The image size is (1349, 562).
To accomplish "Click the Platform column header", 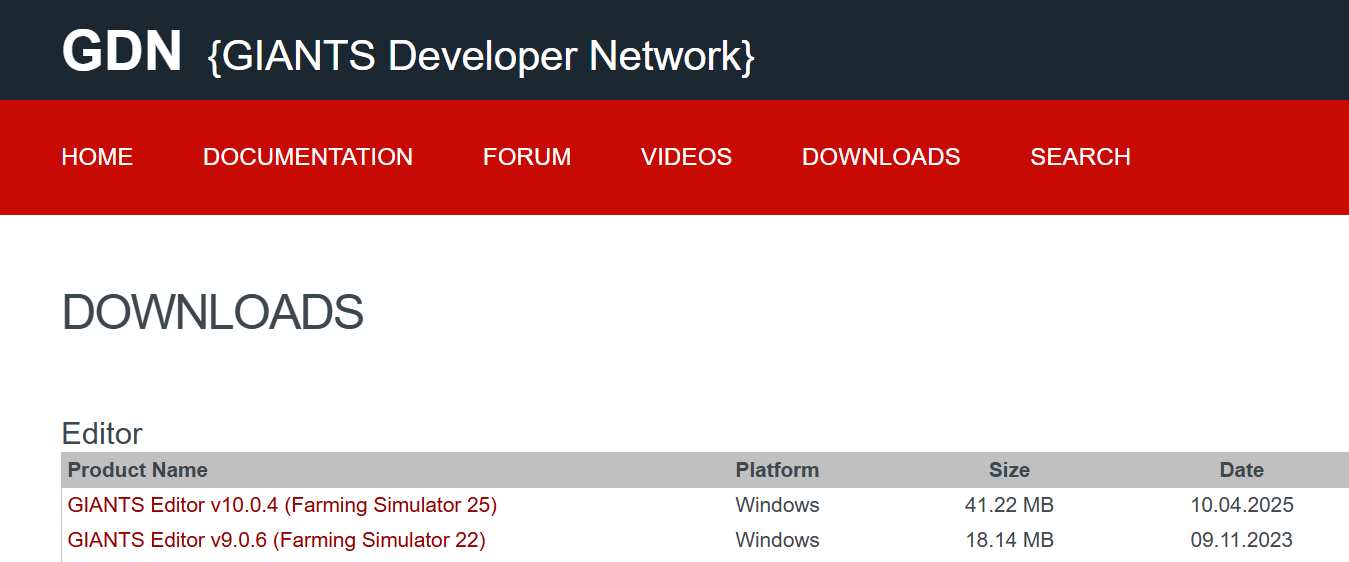I will click(x=777, y=470).
